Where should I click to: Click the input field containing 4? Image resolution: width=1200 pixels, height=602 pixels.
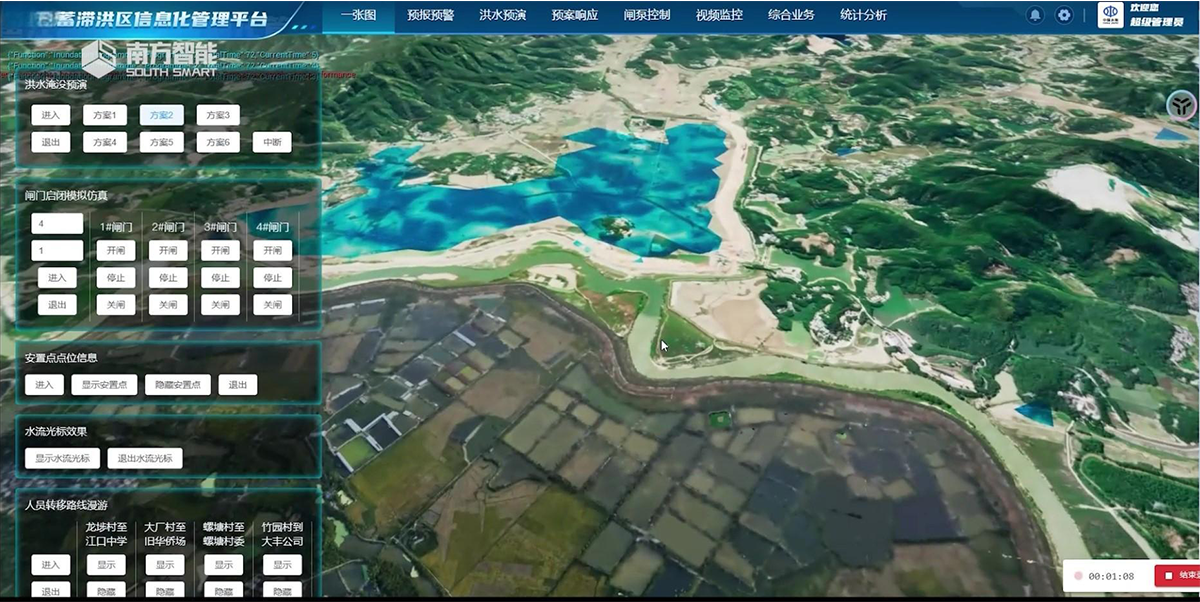coord(57,224)
